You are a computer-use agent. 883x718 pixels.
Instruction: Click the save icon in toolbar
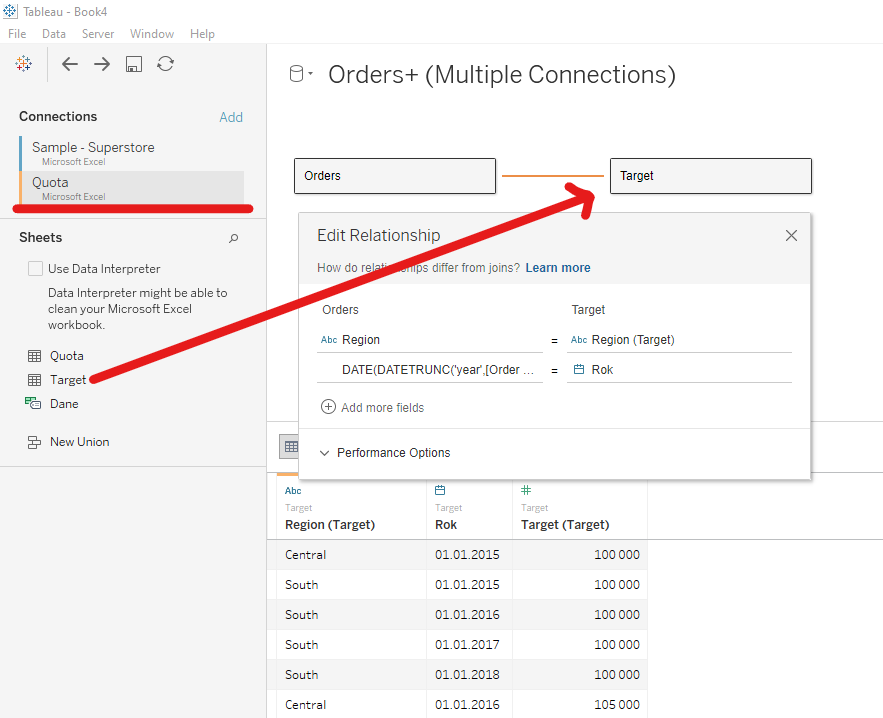[134, 64]
